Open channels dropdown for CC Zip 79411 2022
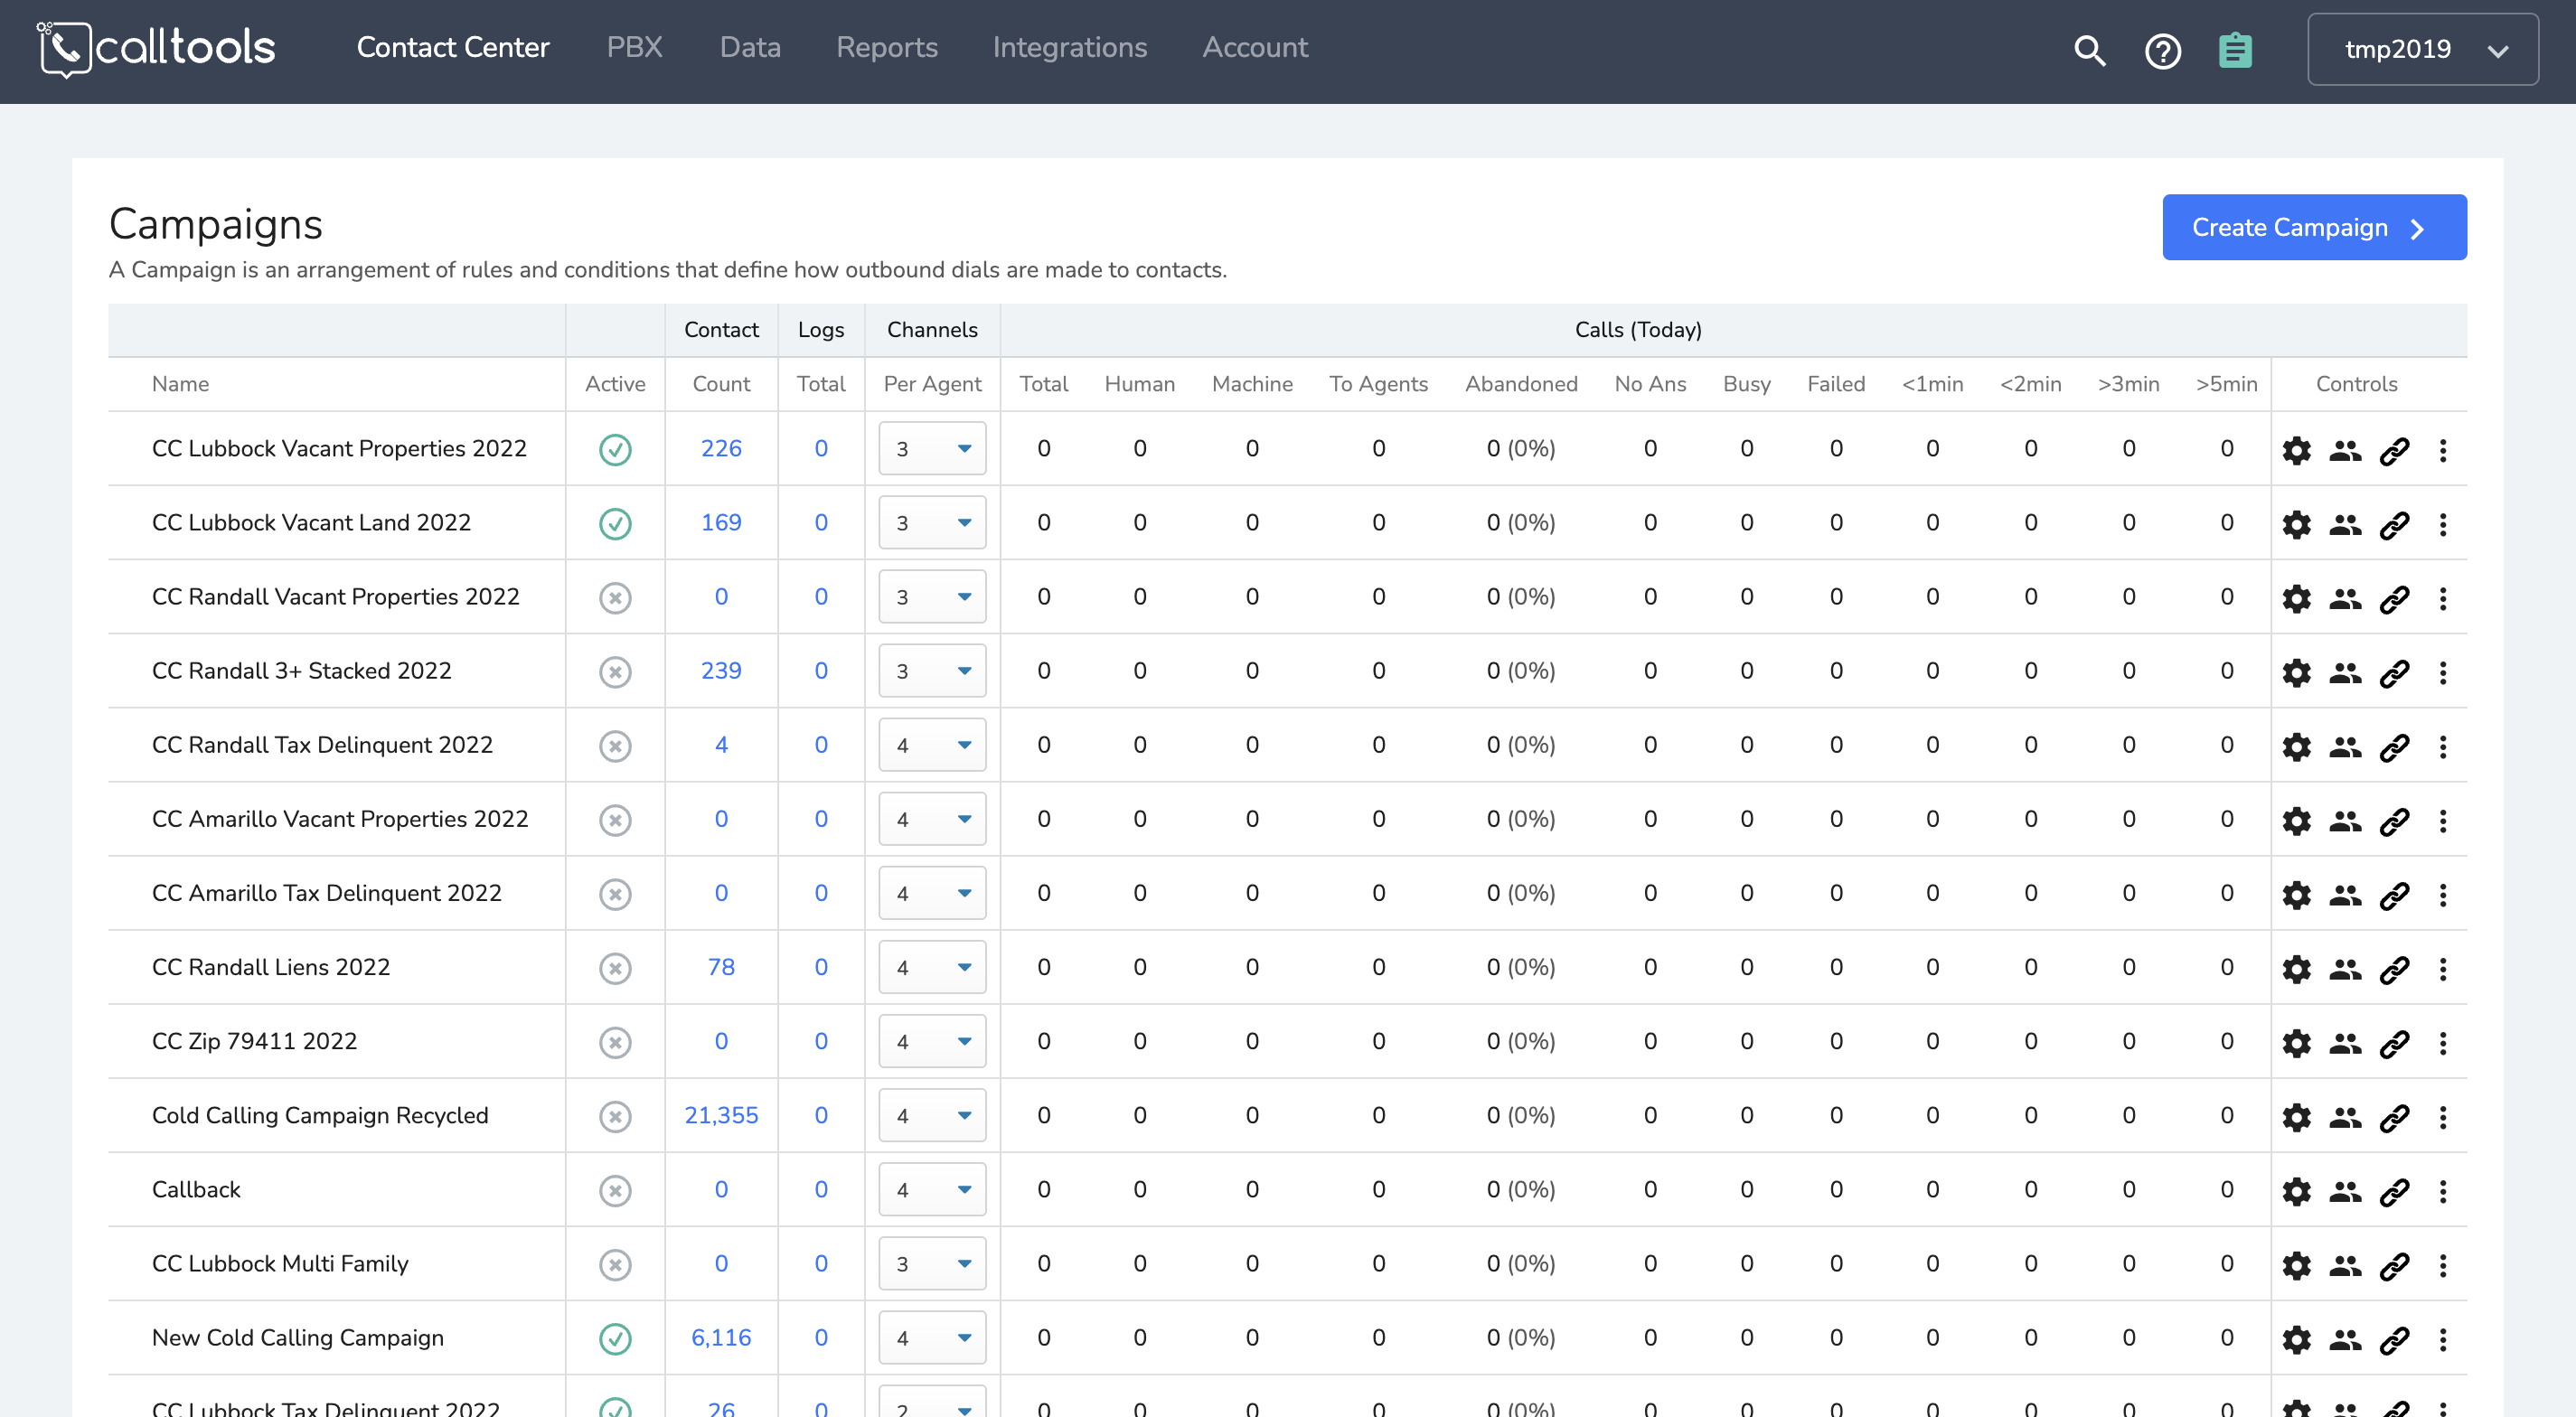The image size is (2576, 1417). (932, 1042)
